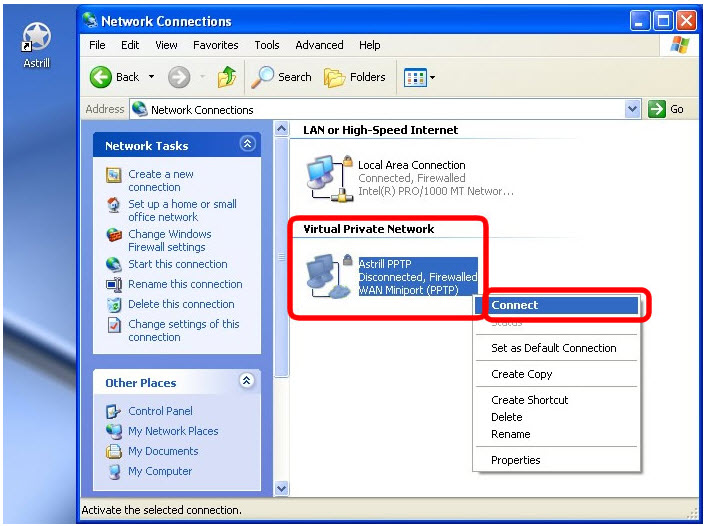Click the Views grid icon
This screenshot has width=706, height=526.
coord(415,77)
